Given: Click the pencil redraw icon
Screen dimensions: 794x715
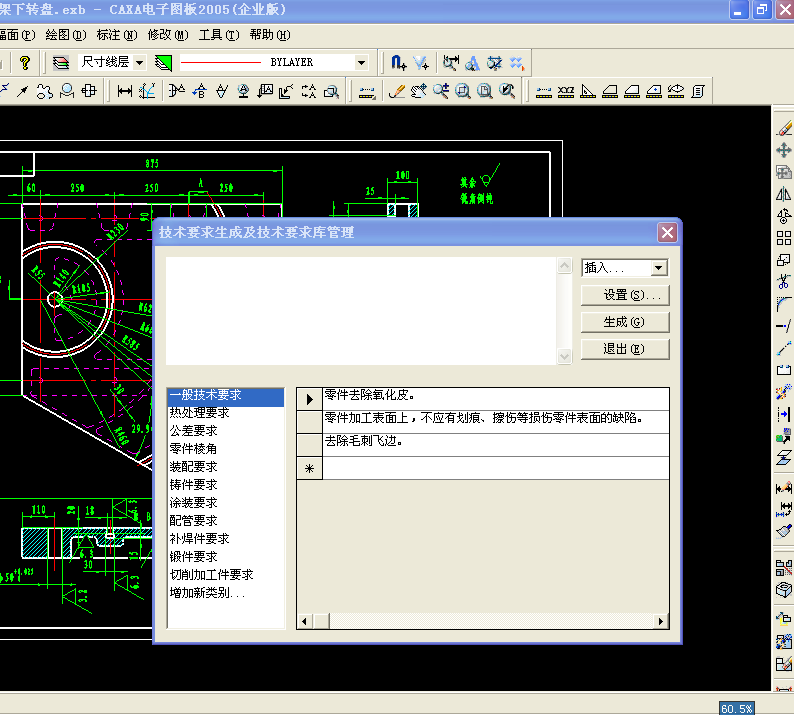Looking at the screenshot, I should click(x=396, y=91).
